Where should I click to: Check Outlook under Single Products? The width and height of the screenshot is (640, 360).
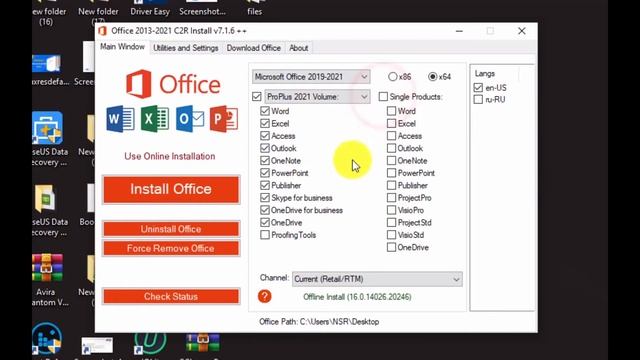[391, 148]
